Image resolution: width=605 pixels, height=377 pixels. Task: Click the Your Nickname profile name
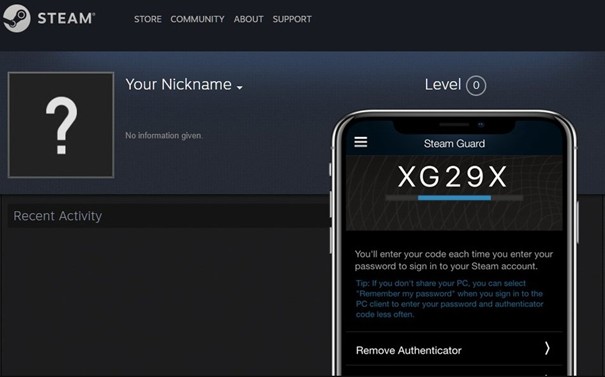(178, 85)
